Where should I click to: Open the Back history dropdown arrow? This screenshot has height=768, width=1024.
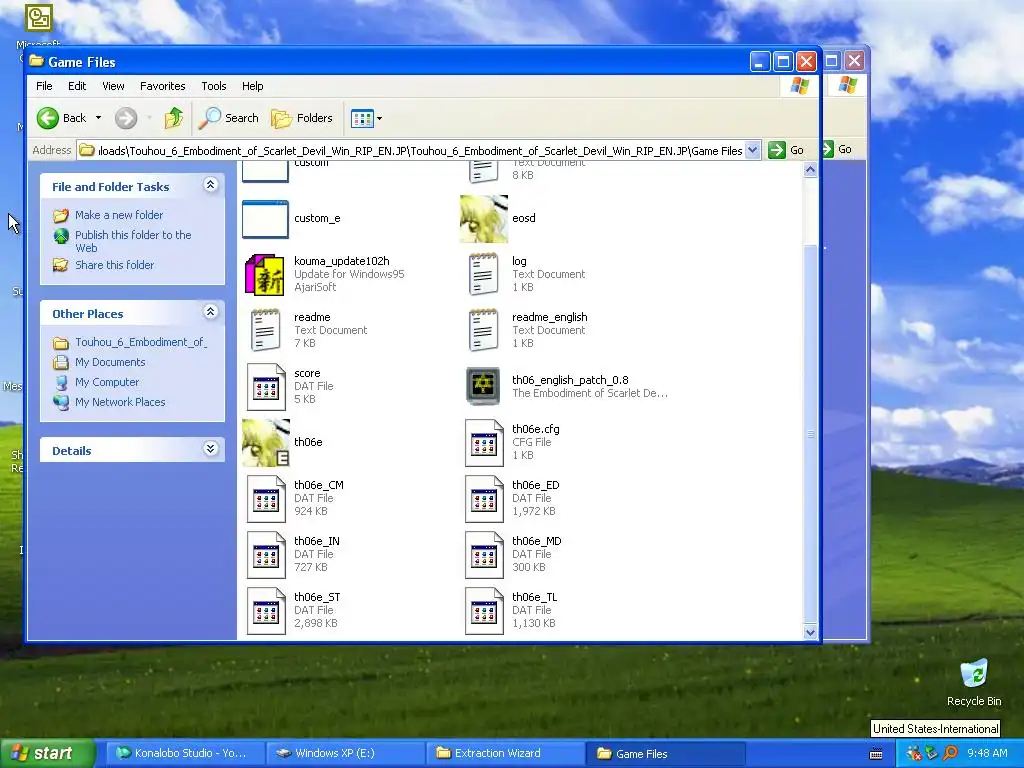[x=99, y=118]
